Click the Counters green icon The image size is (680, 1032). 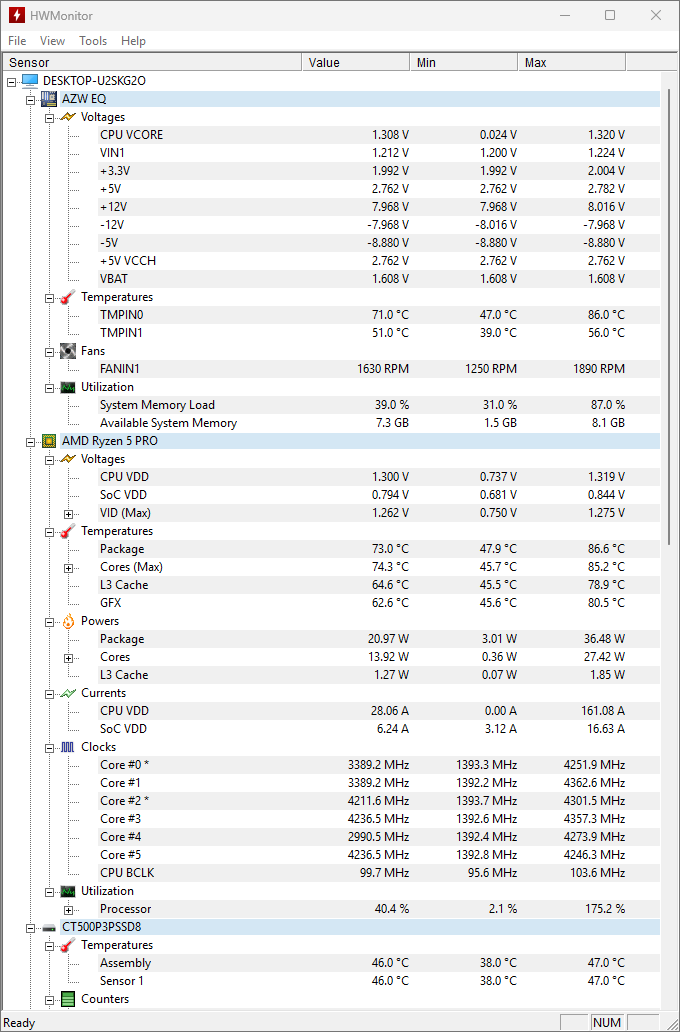pos(68,999)
